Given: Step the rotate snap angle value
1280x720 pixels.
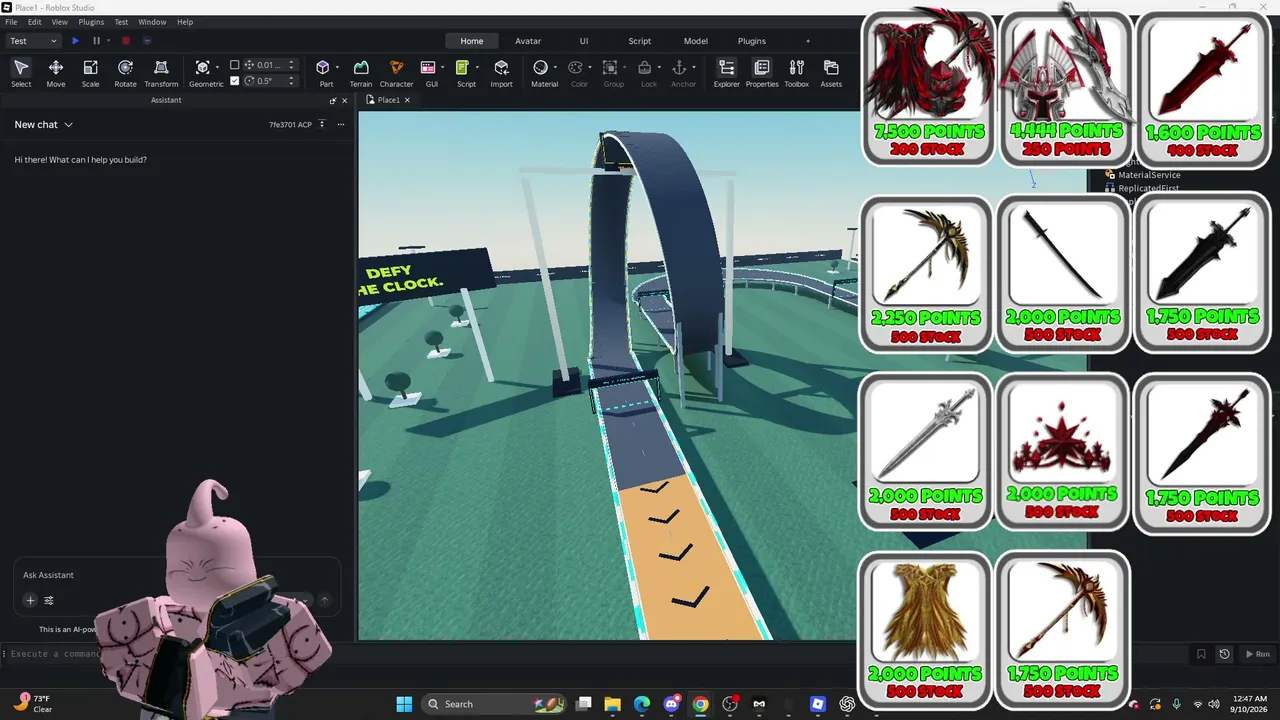Looking at the screenshot, I should point(291,81).
